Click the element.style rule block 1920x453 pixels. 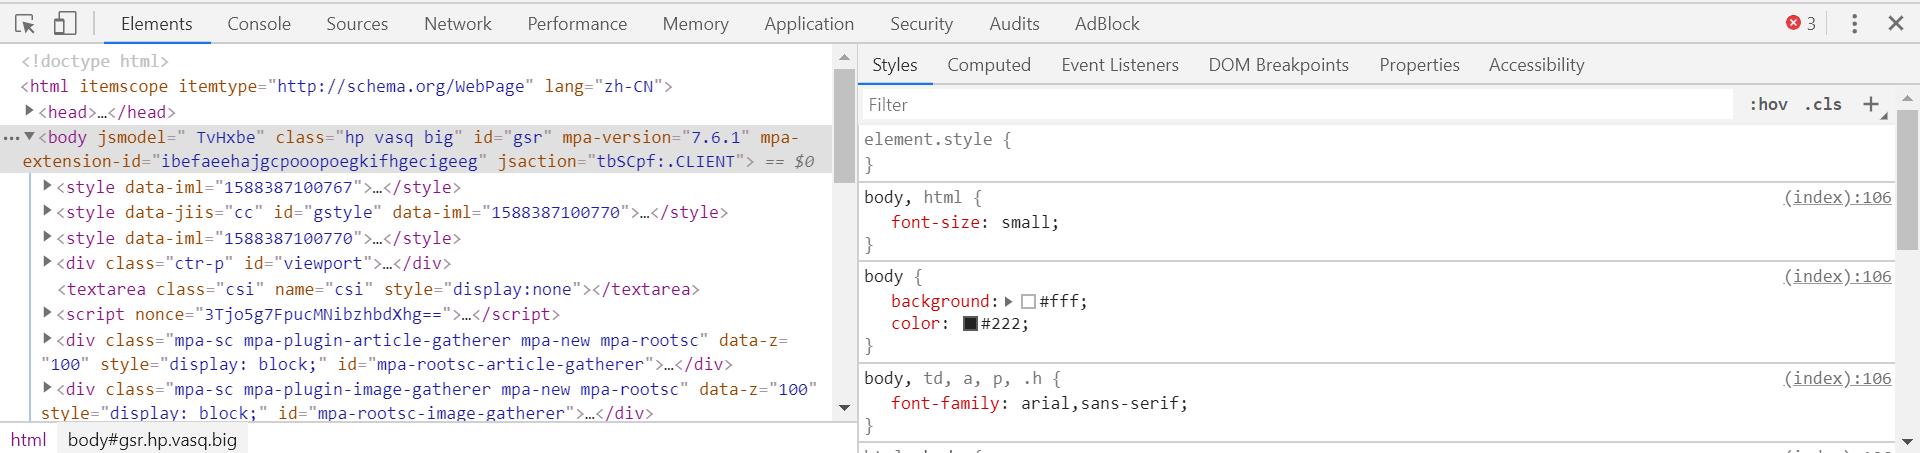pos(1378,152)
